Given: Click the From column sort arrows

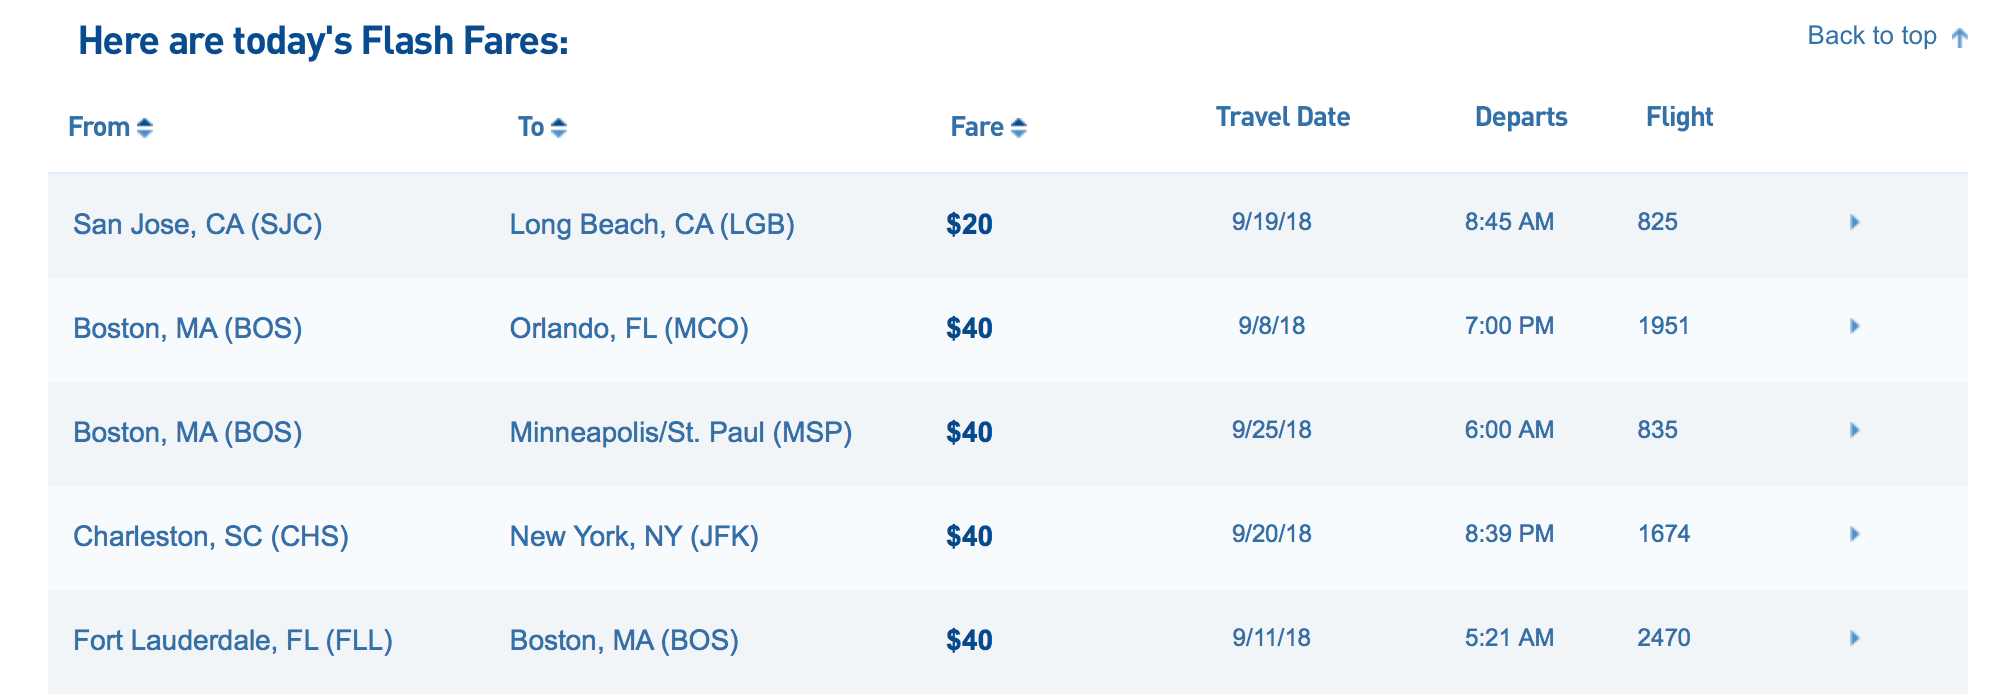Looking at the screenshot, I should tap(145, 128).
